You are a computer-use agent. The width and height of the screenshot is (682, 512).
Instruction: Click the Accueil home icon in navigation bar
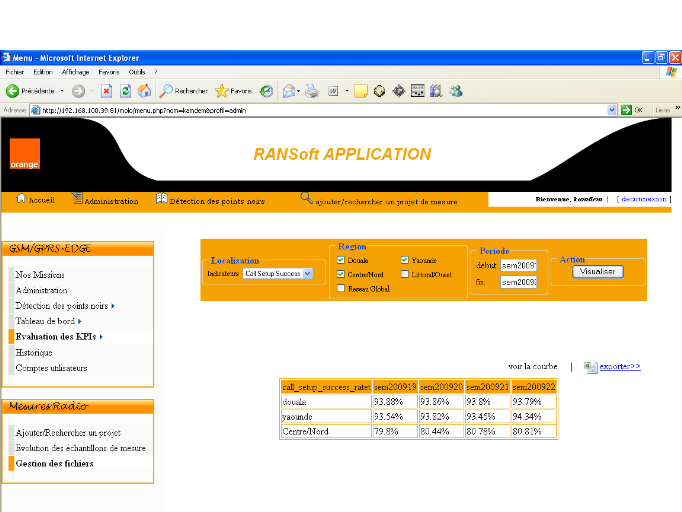pyautogui.click(x=21, y=199)
